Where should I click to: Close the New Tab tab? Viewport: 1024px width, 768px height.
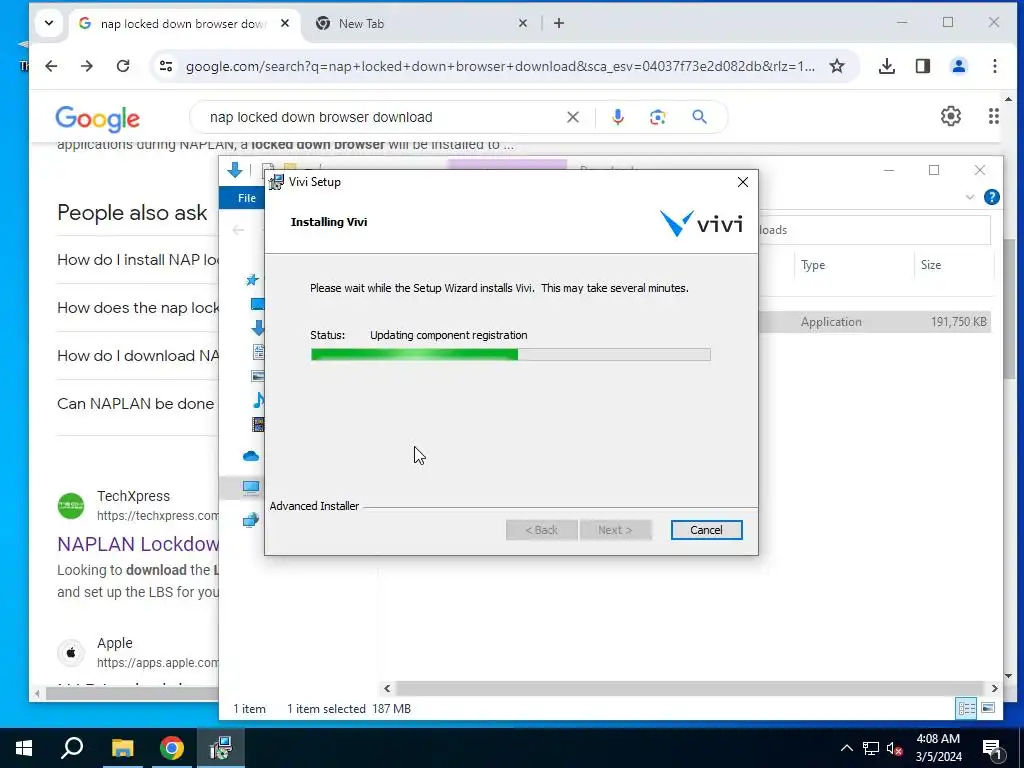[522, 24]
